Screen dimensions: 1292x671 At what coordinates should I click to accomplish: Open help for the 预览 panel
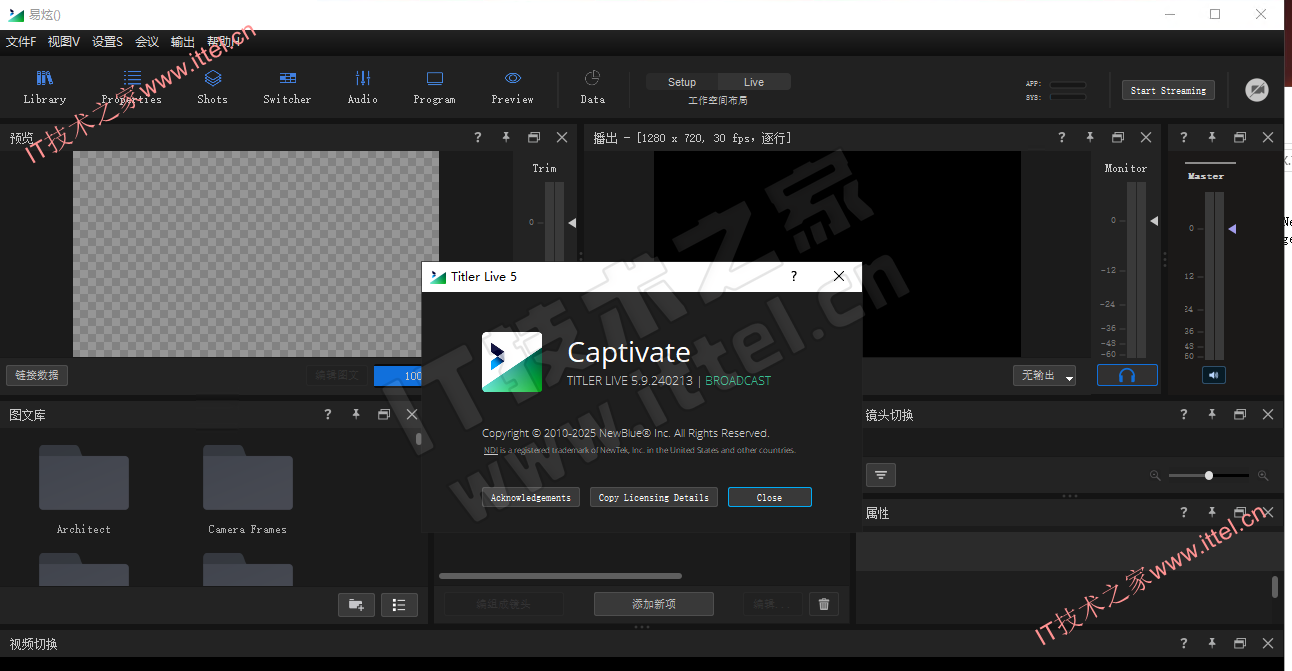478,137
